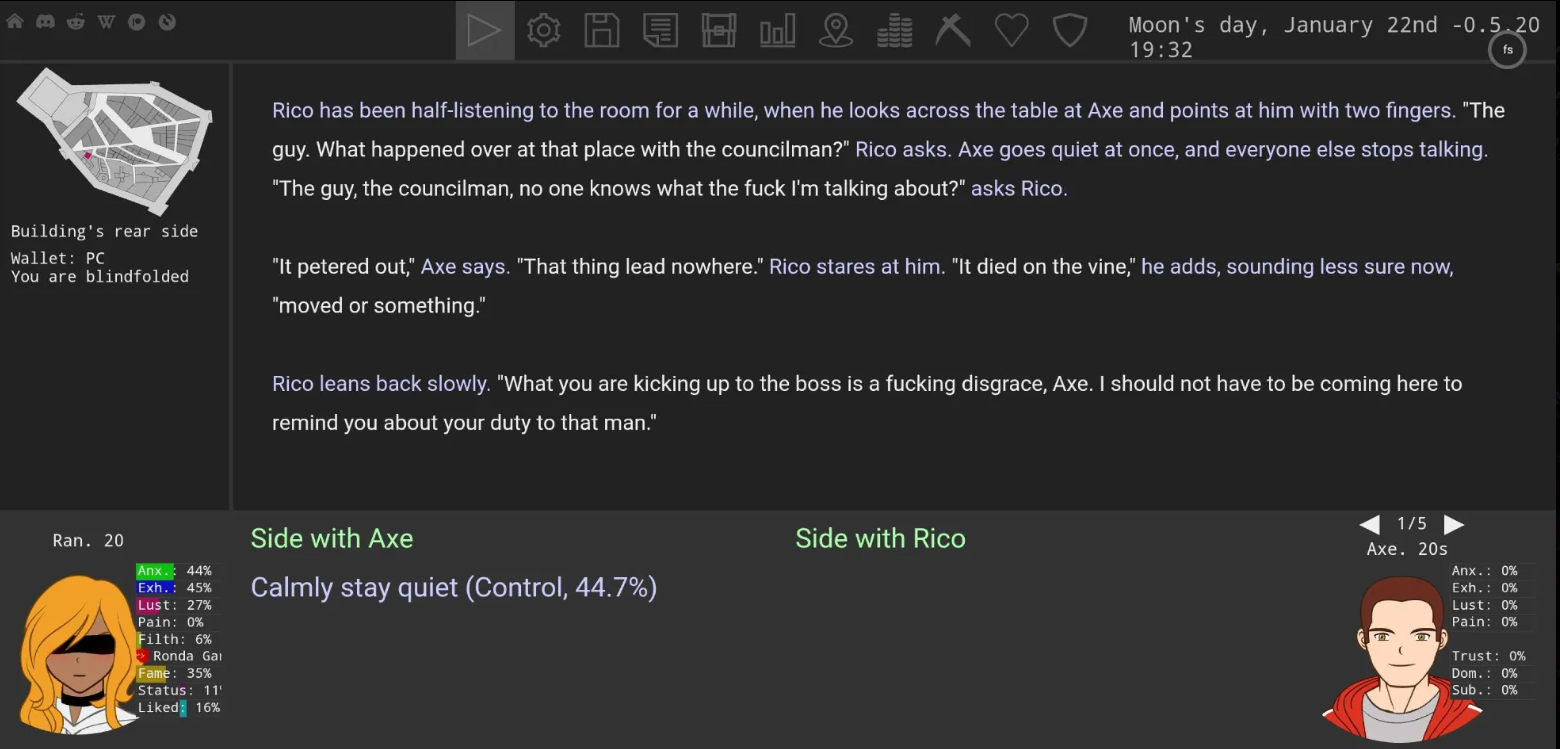
Task: Open the coin stacks finances icon
Action: coord(894,30)
